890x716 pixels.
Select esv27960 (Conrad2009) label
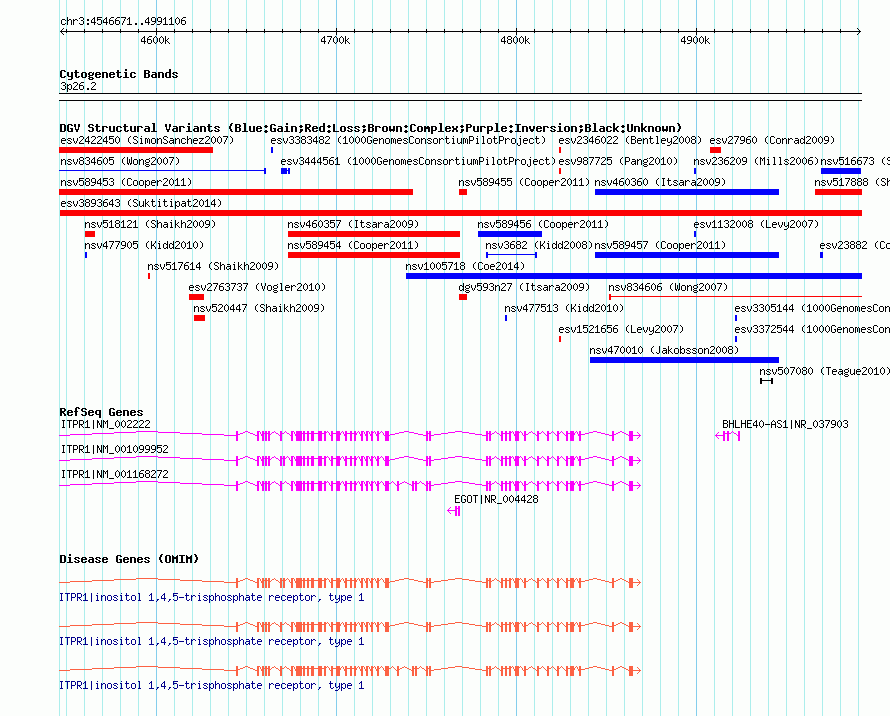click(x=772, y=140)
